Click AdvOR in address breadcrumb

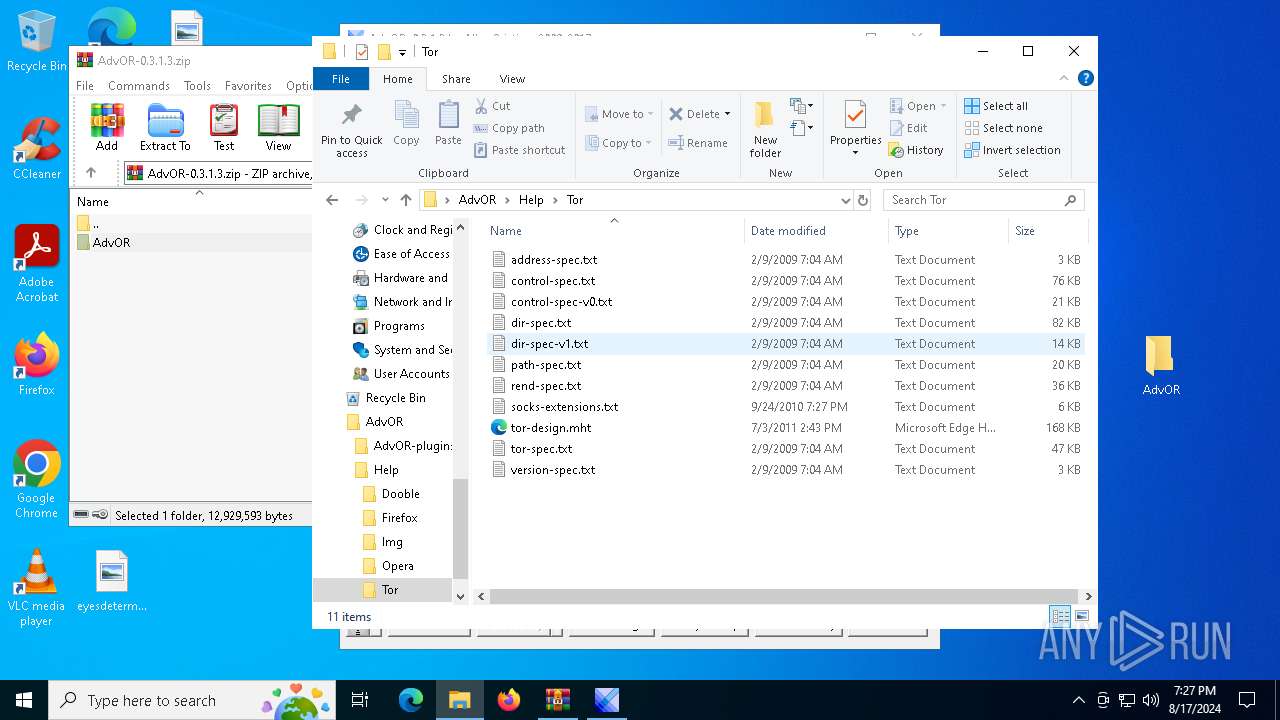pyautogui.click(x=477, y=200)
